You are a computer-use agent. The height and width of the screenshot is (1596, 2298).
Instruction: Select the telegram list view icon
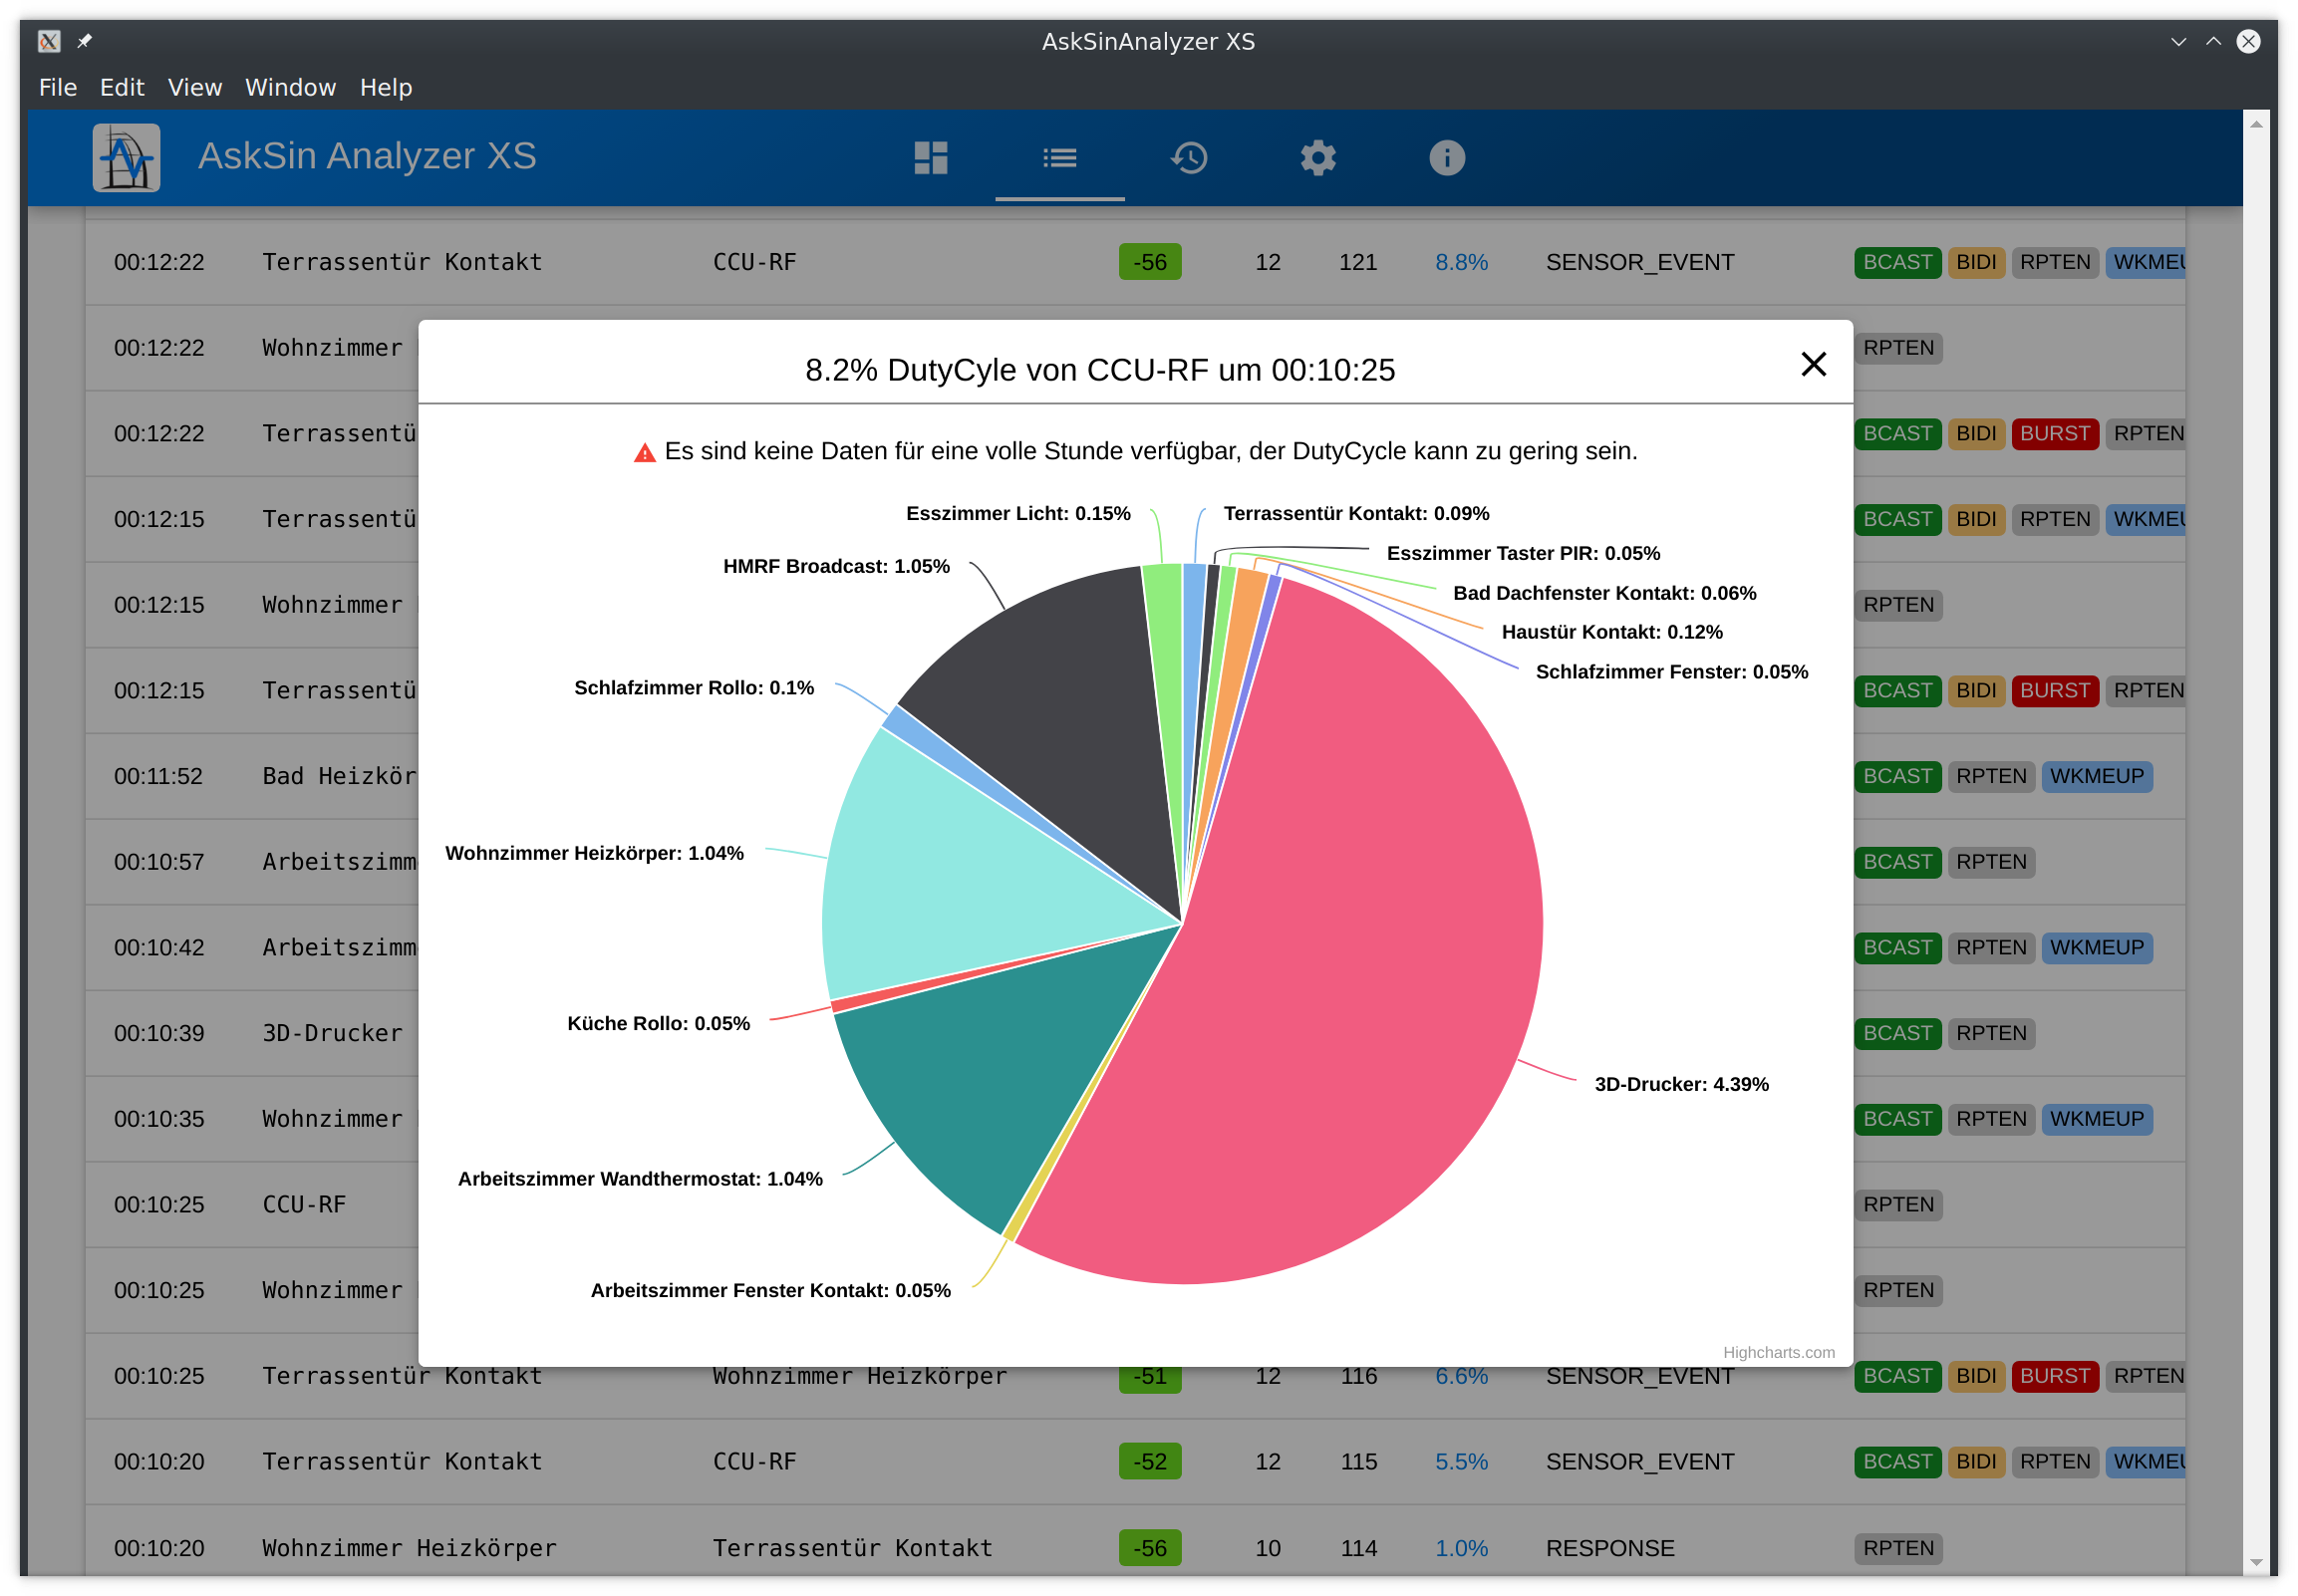coord(1059,157)
